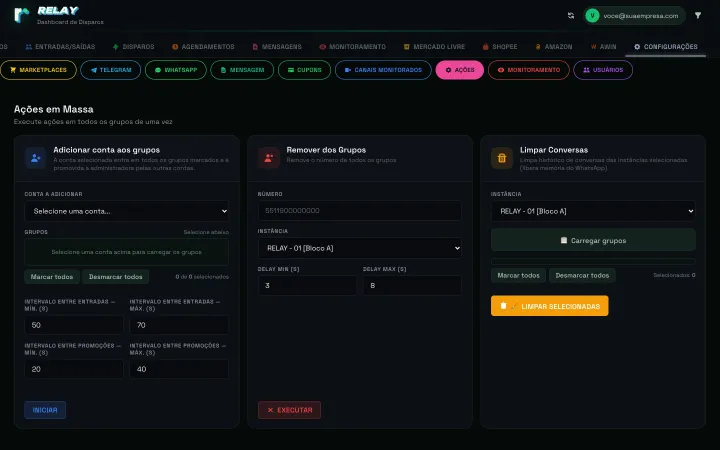
Task: Open the Conta a adicionar dropdown
Action: tap(127, 211)
